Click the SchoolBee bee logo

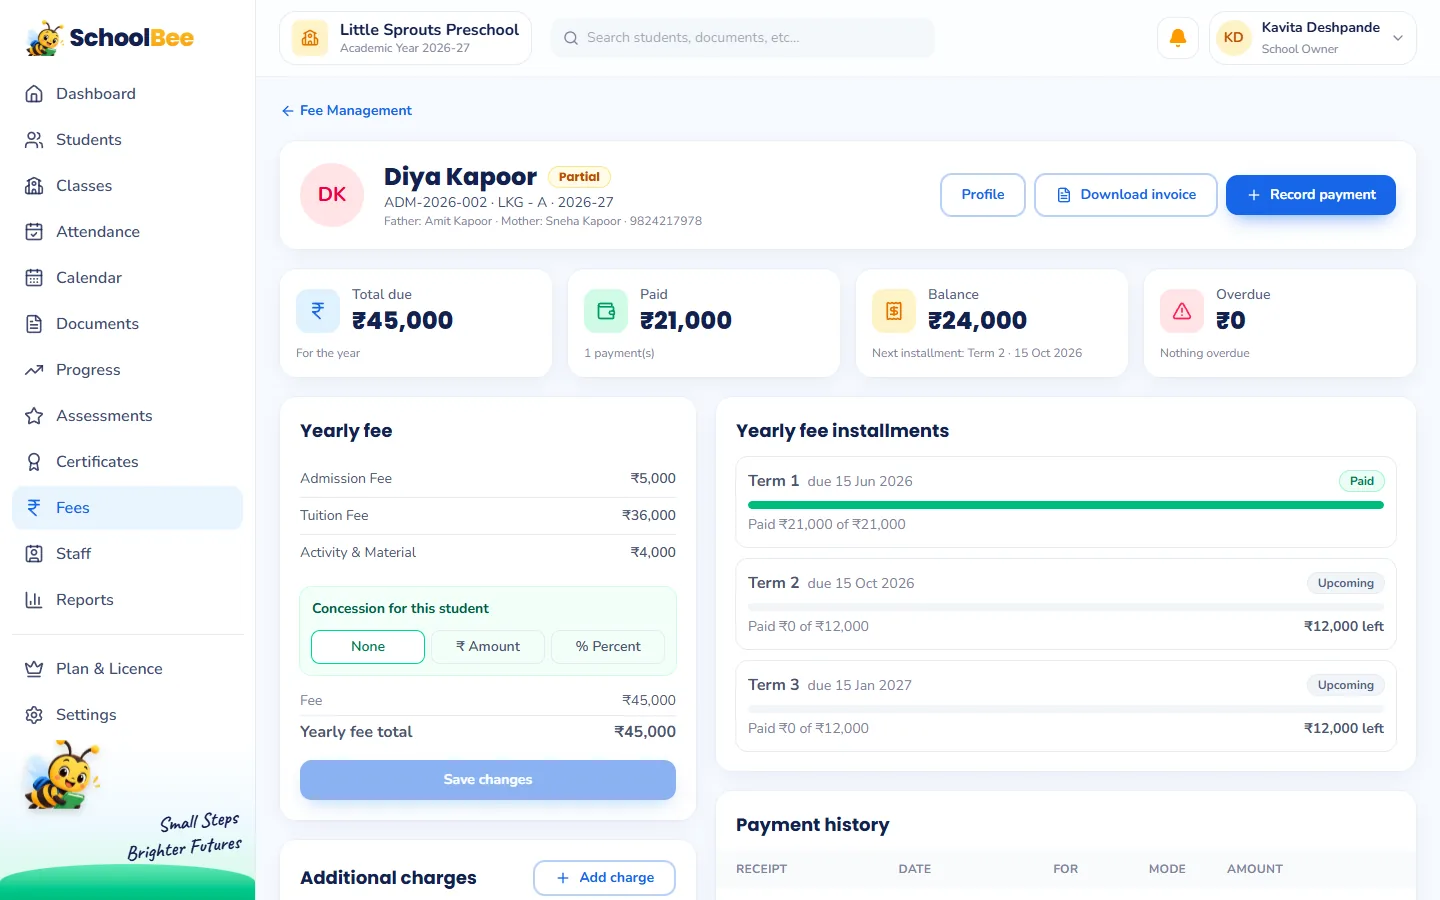pyautogui.click(x=44, y=38)
